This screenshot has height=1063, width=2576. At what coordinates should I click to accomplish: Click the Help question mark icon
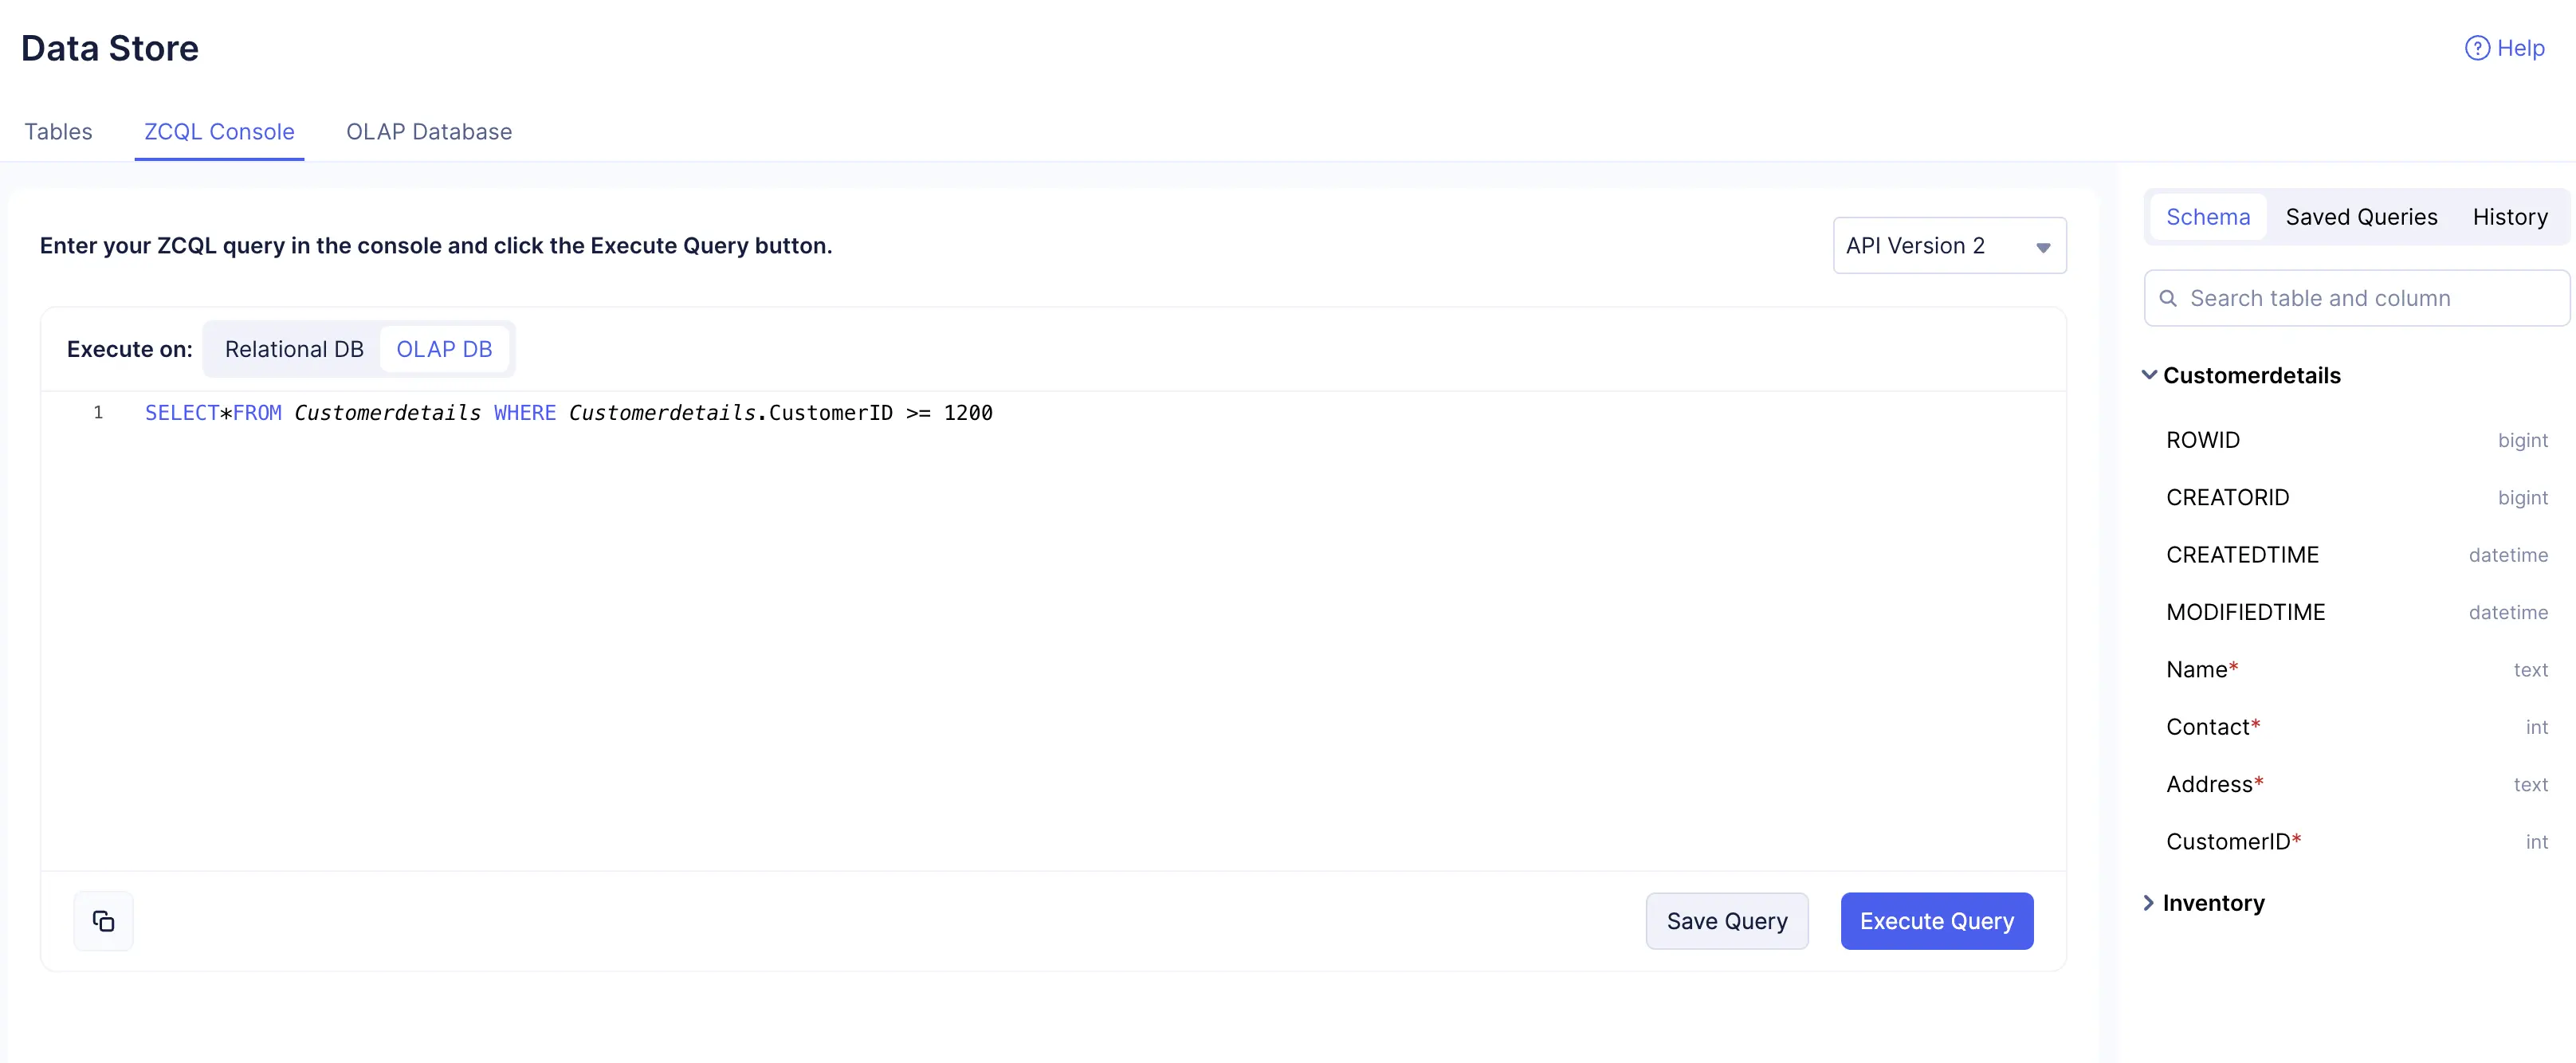(x=2476, y=48)
